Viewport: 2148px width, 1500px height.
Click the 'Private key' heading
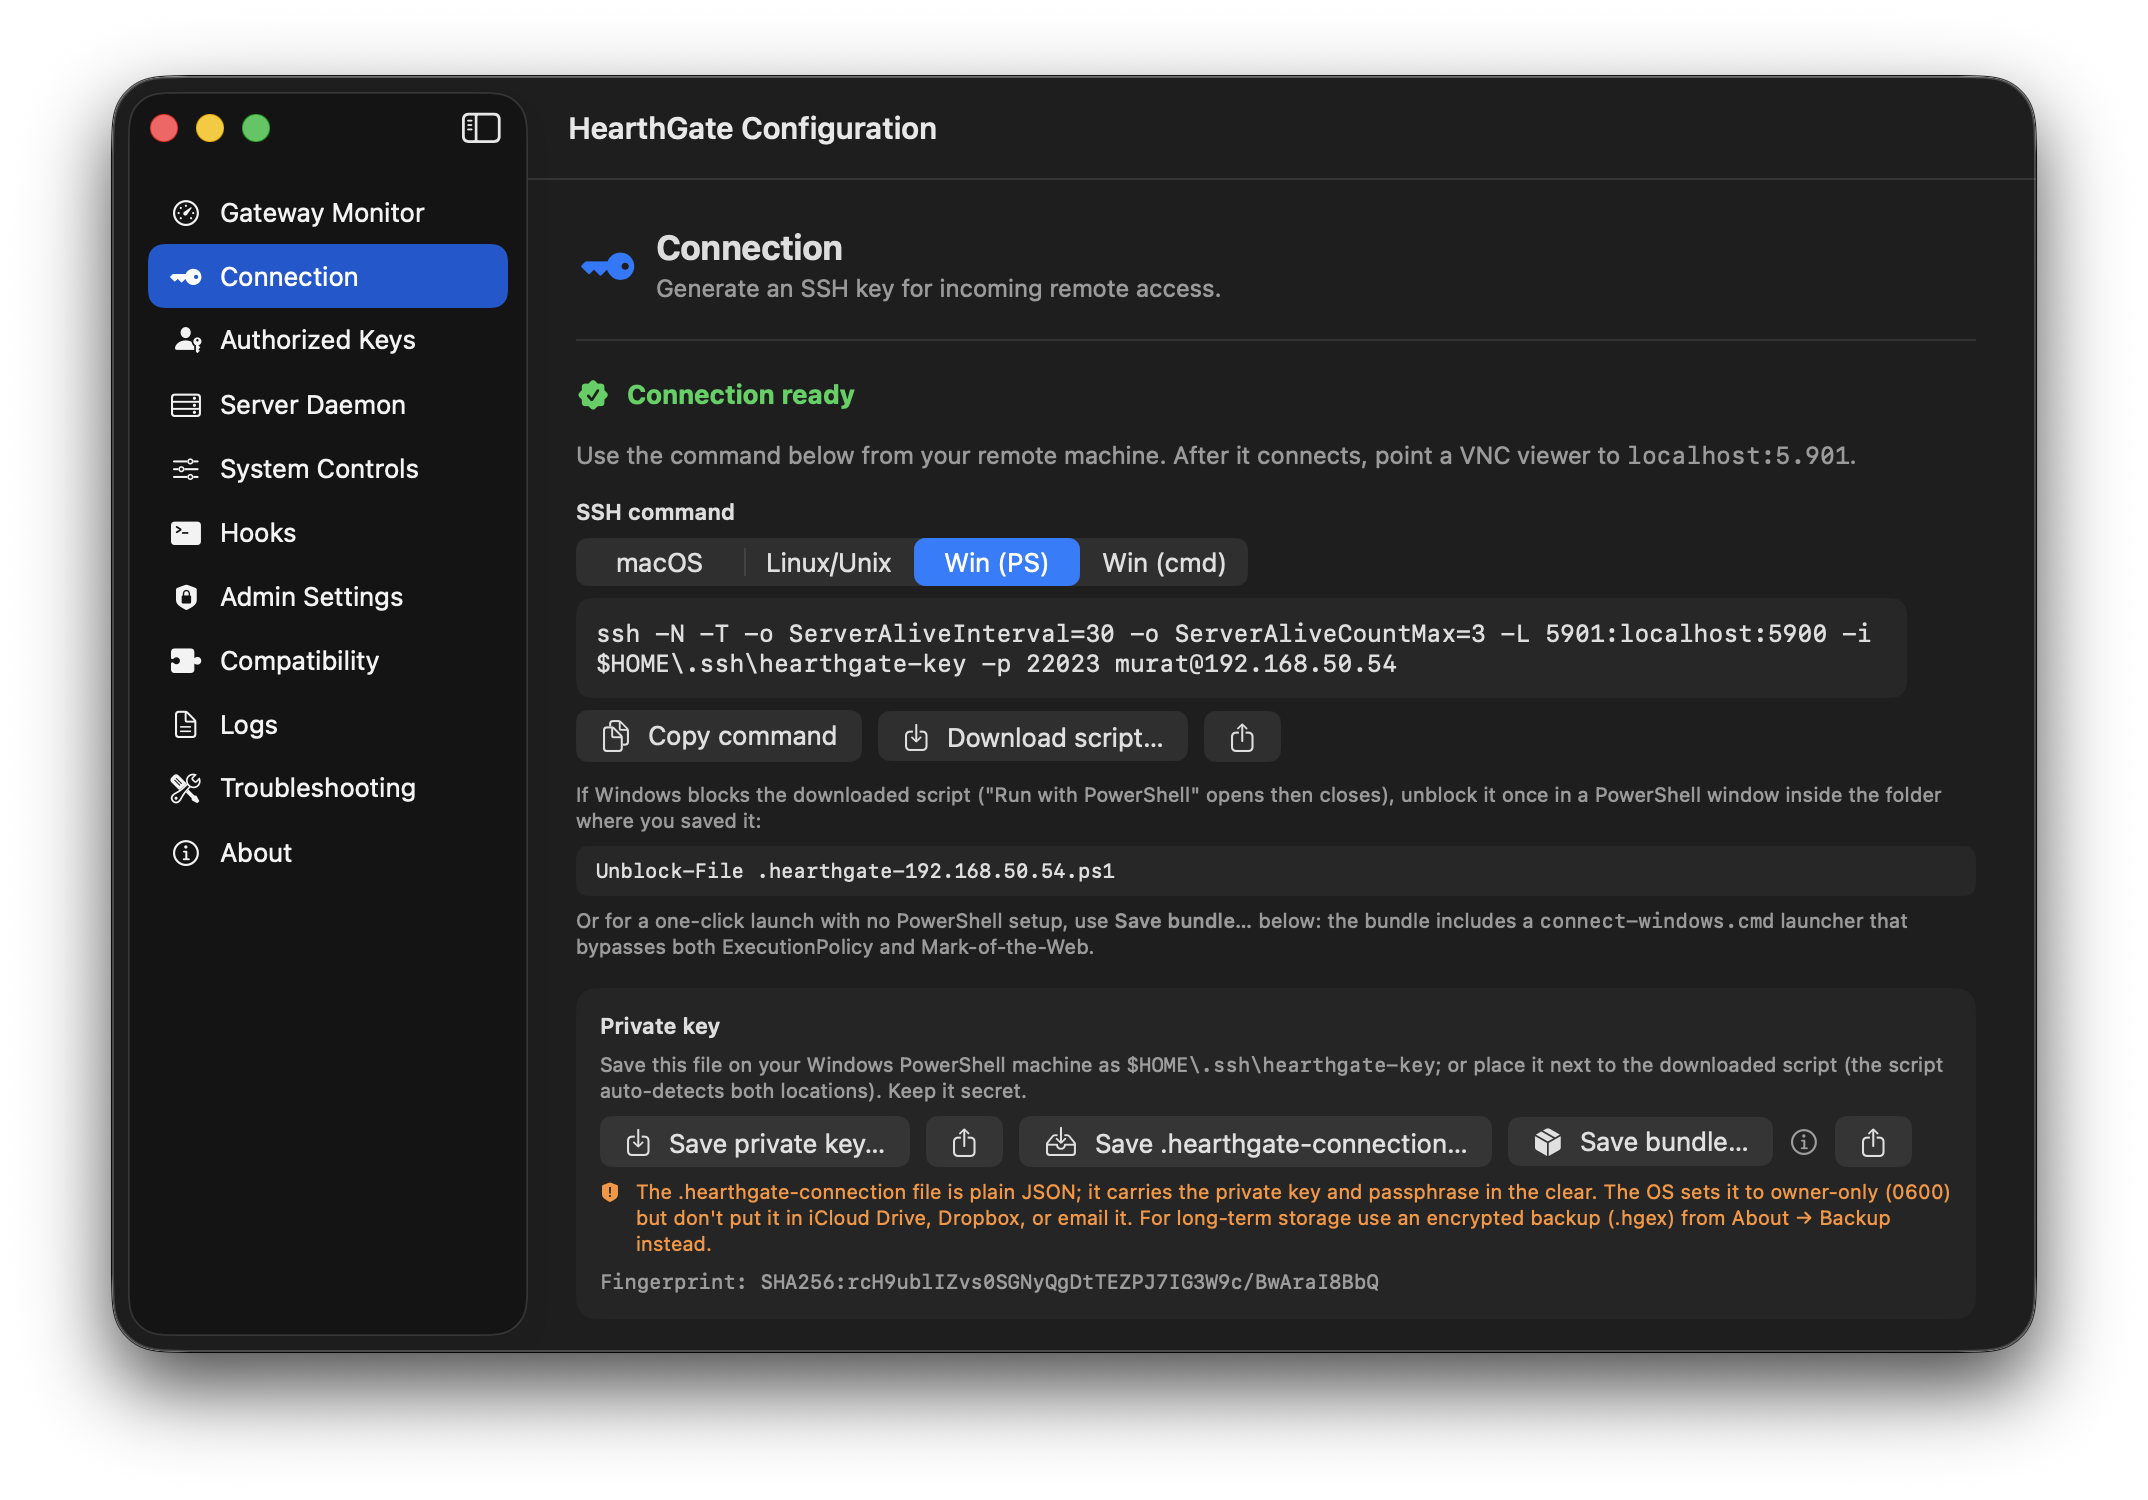[660, 1026]
